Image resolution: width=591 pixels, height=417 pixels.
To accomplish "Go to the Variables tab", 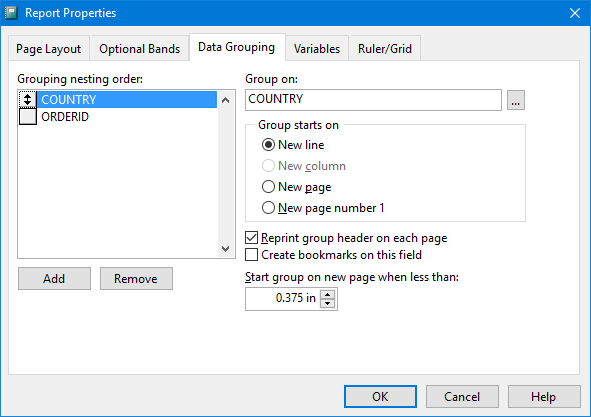I will tap(317, 48).
